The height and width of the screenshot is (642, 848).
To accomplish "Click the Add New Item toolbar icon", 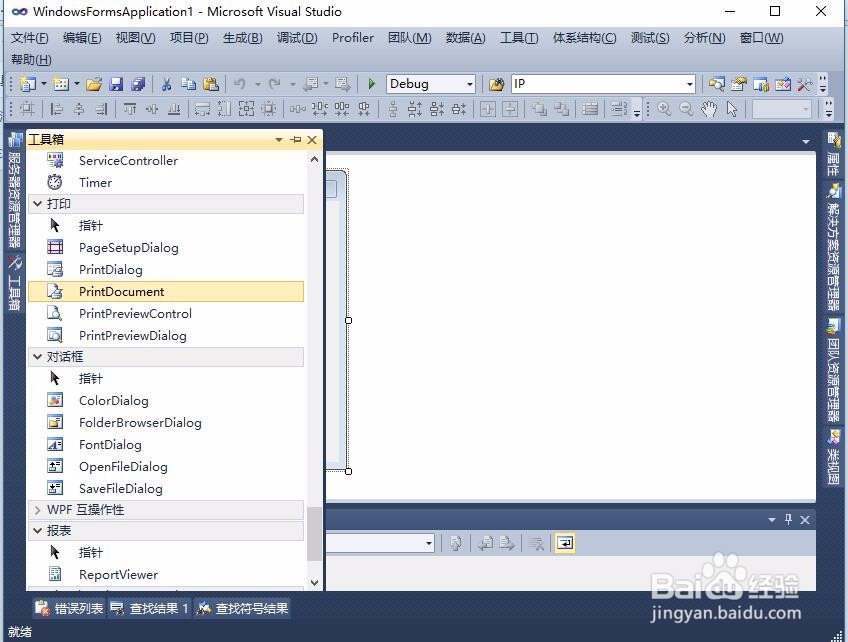I will click(x=61, y=84).
